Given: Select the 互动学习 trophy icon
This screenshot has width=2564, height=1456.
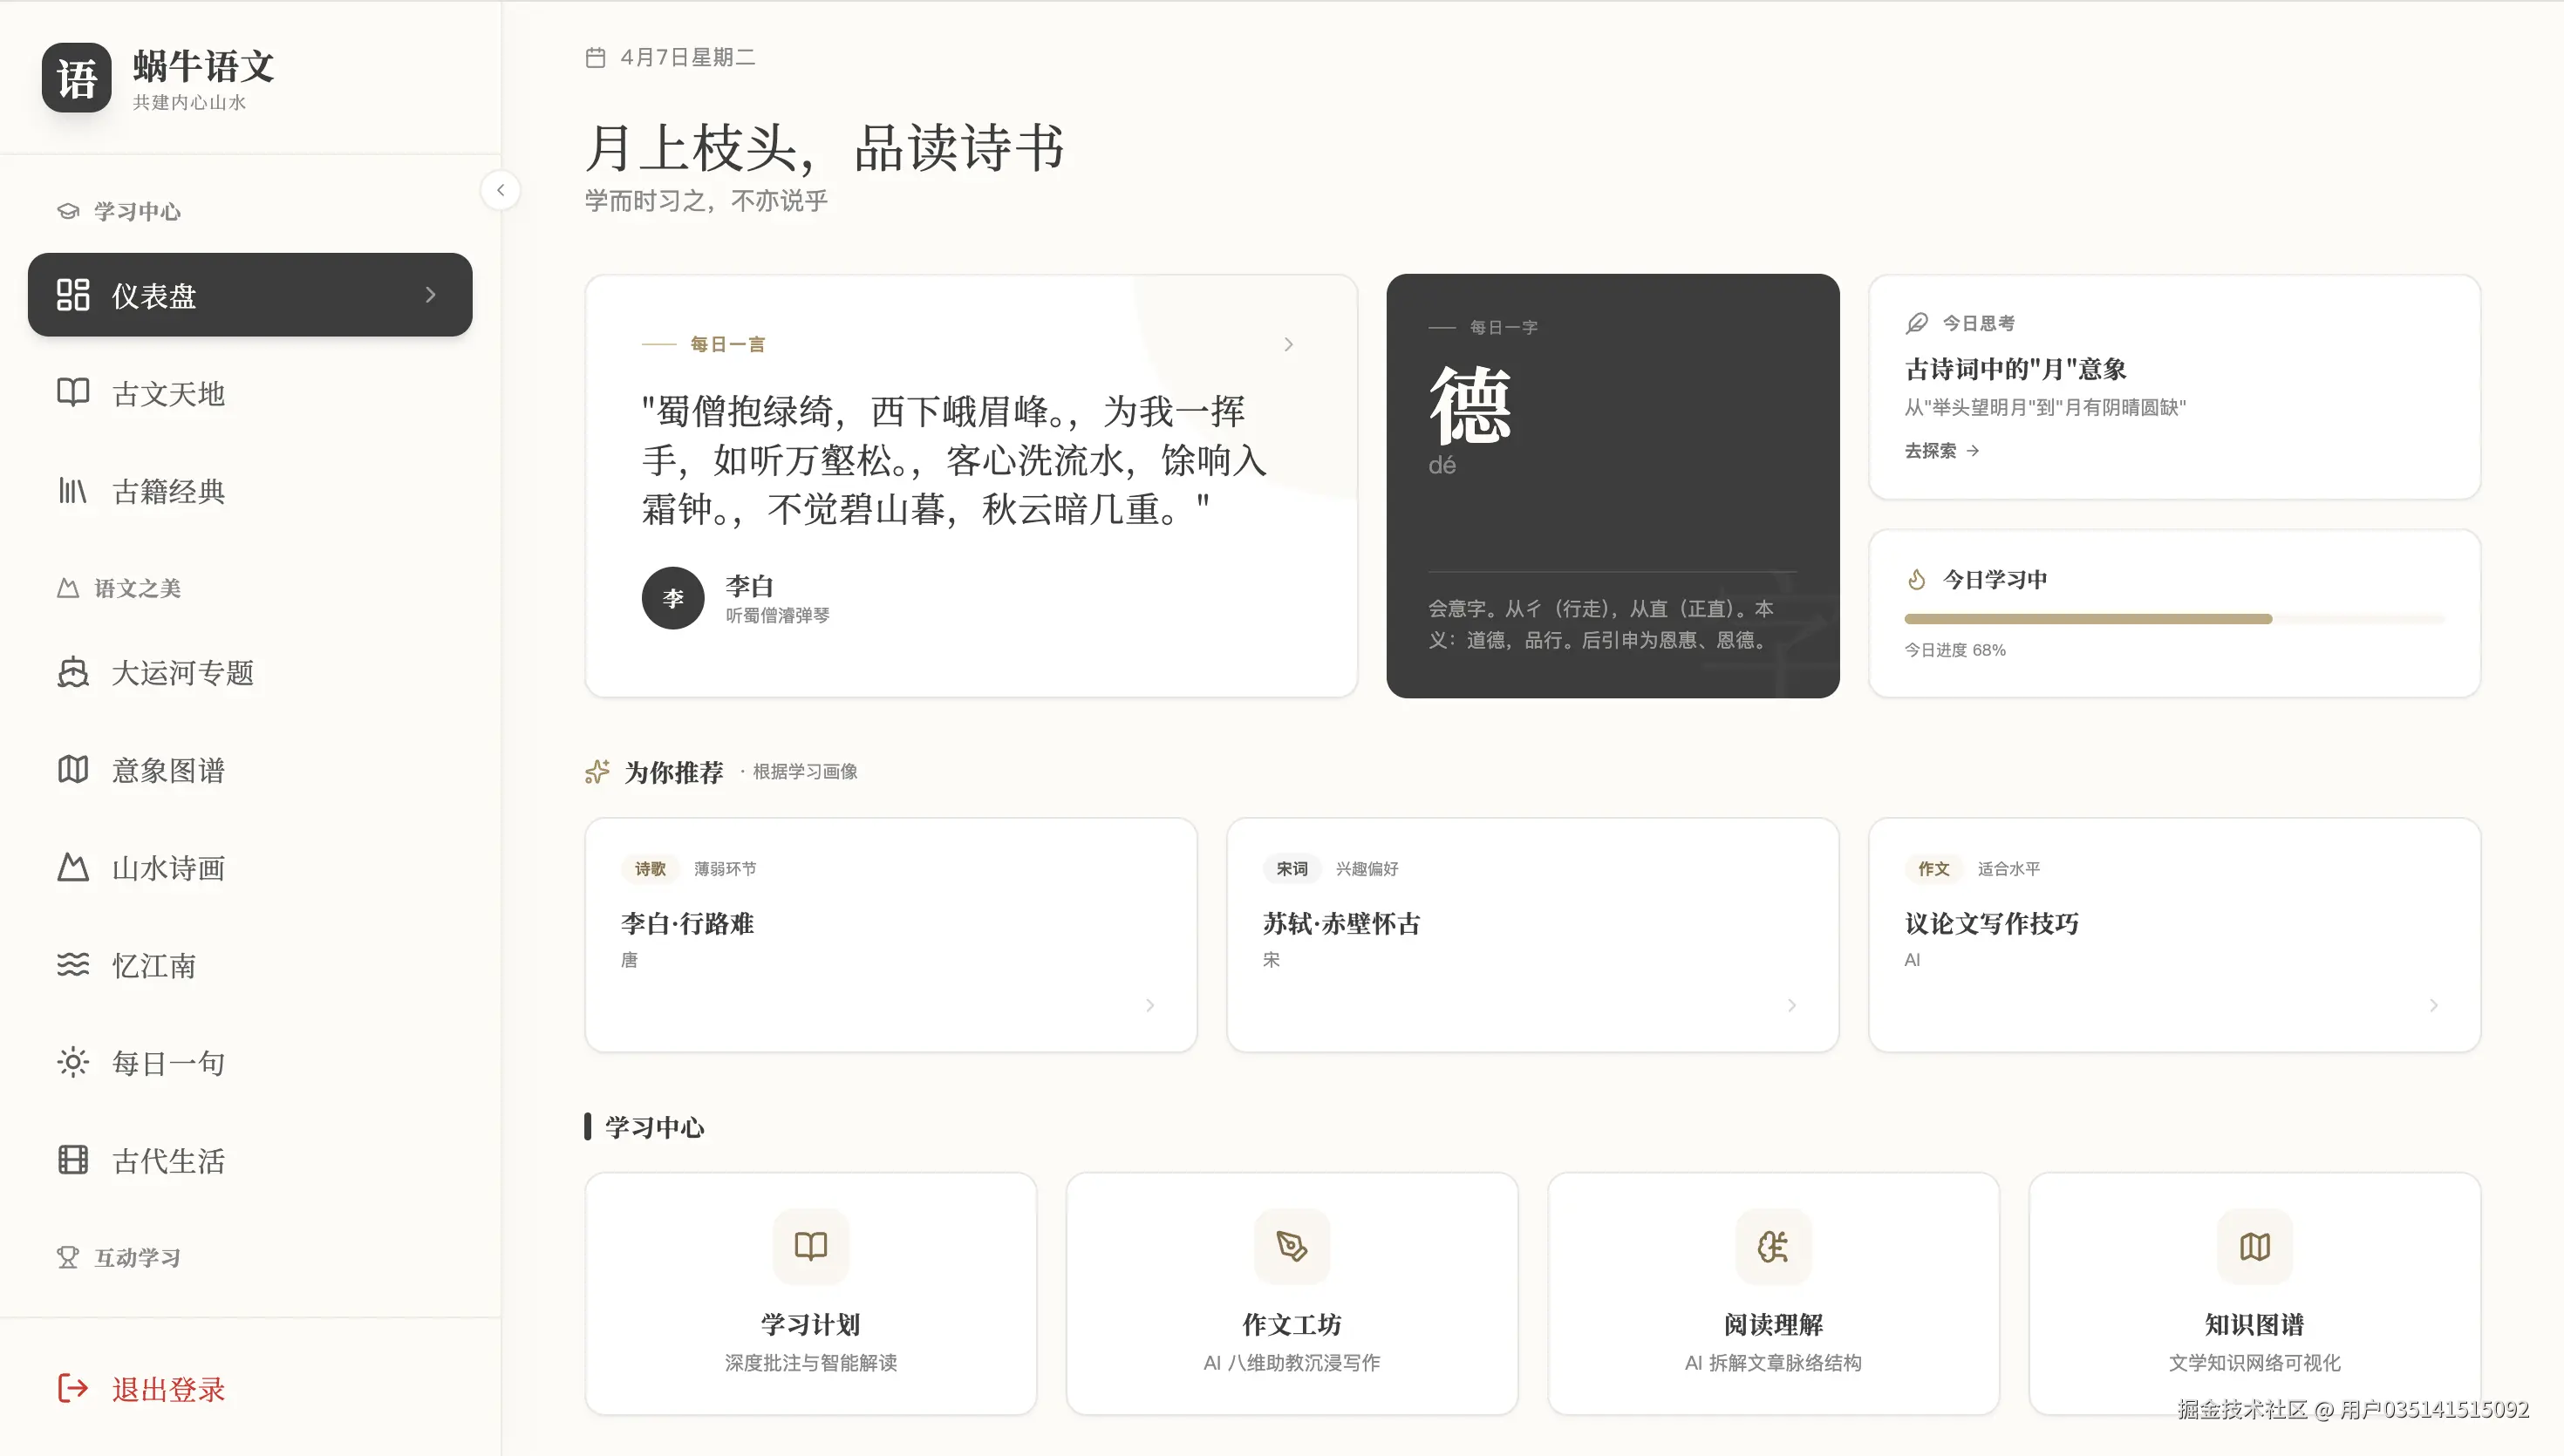Looking at the screenshot, I should 67,1257.
